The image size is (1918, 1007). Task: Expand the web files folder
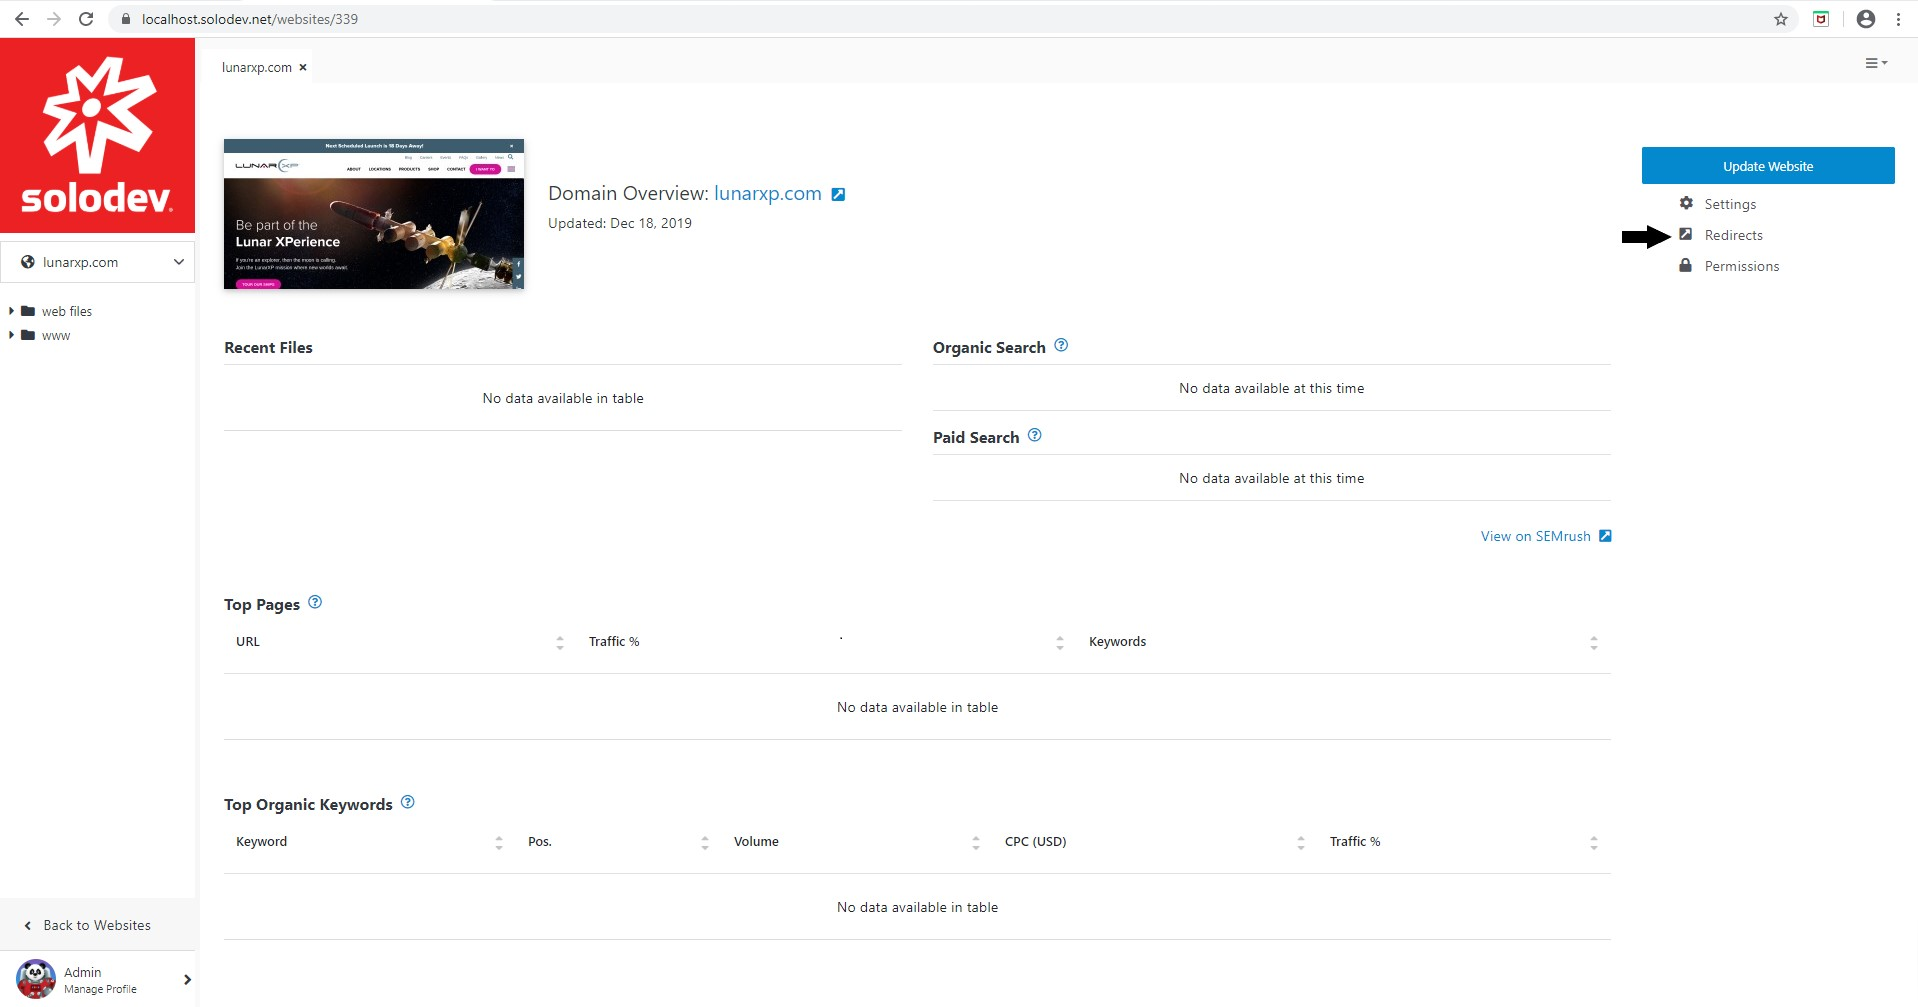[11, 311]
